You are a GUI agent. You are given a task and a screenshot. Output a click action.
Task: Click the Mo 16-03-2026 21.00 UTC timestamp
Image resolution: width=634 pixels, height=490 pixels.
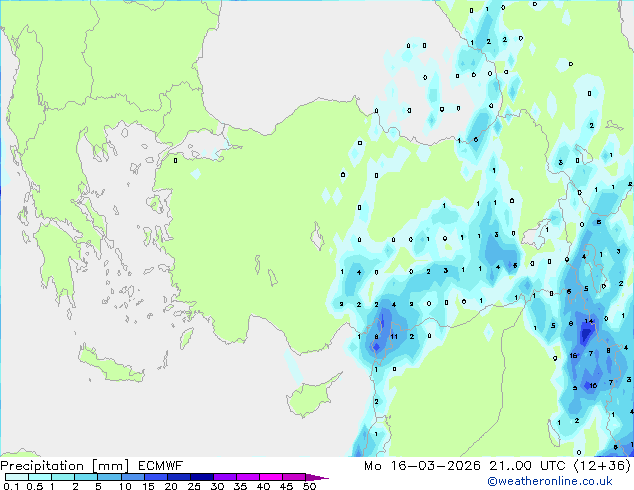465,466
